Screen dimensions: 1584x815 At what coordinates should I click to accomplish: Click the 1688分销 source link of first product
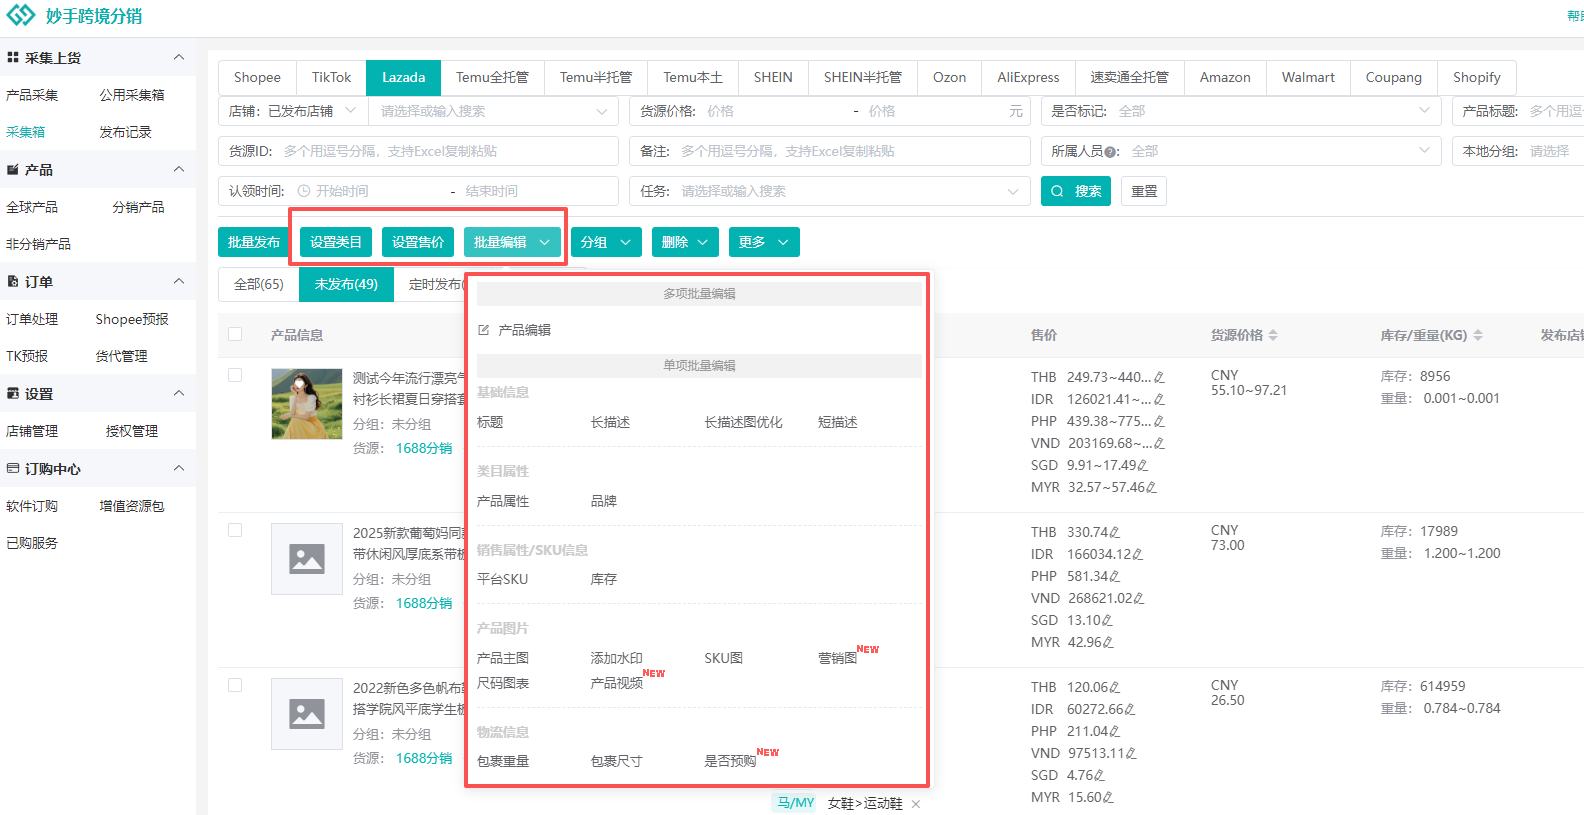(424, 448)
